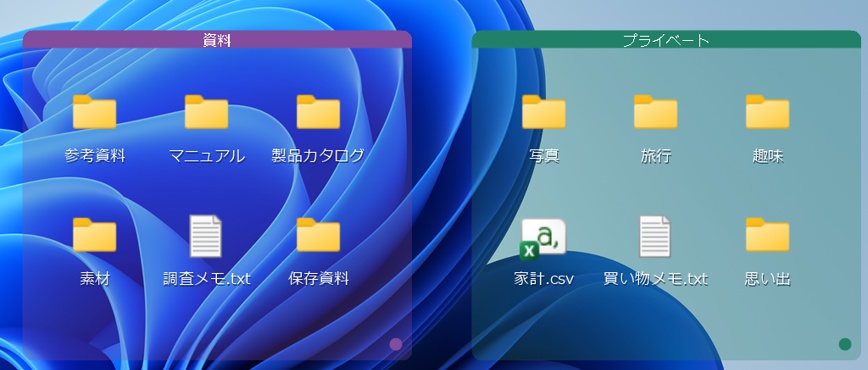Open the 素材 folder icon

pos(95,235)
